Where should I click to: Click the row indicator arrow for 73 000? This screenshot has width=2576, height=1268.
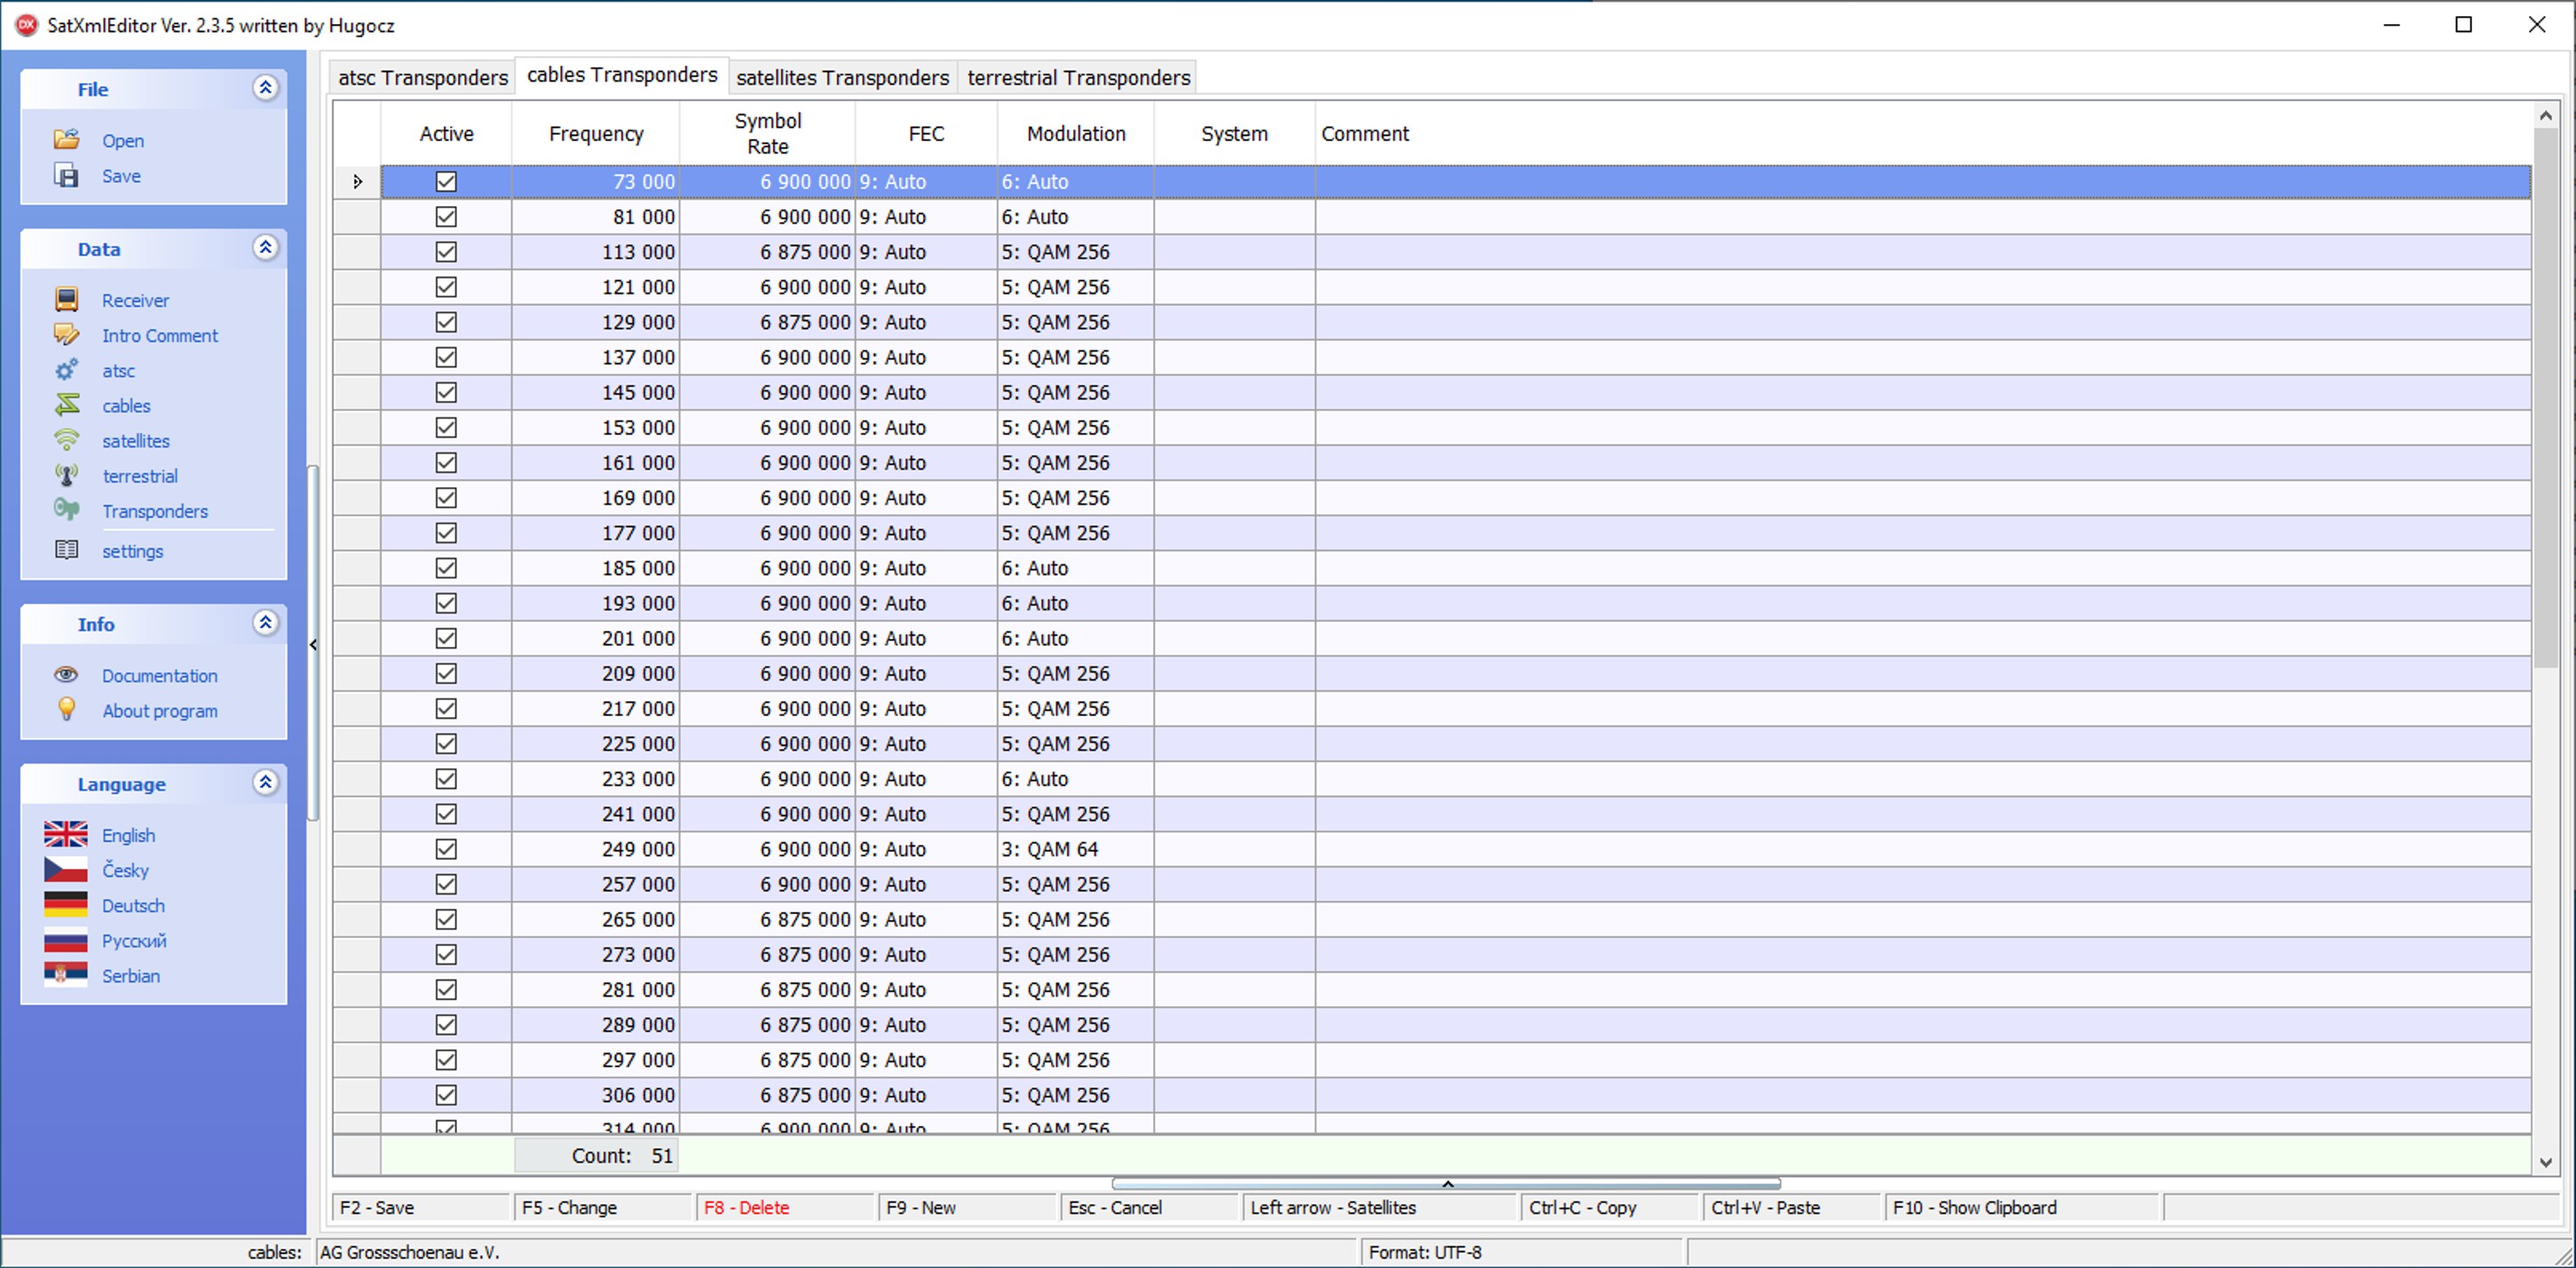point(357,182)
